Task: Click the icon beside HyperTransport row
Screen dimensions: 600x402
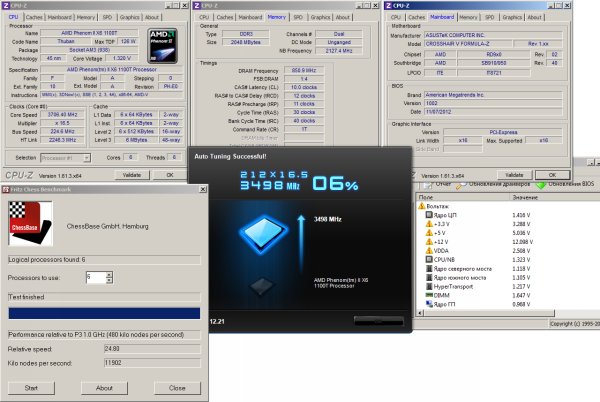Action: point(429,286)
